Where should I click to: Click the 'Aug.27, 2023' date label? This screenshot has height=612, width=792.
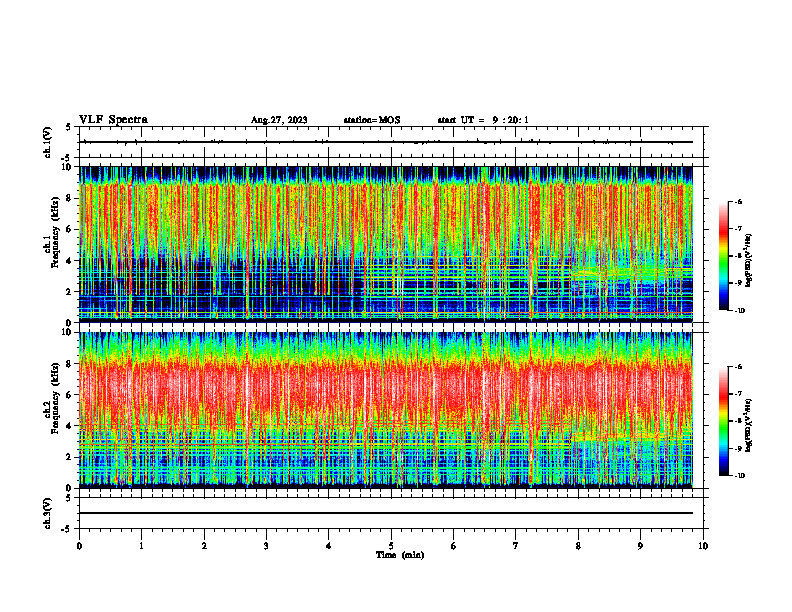coord(279,120)
